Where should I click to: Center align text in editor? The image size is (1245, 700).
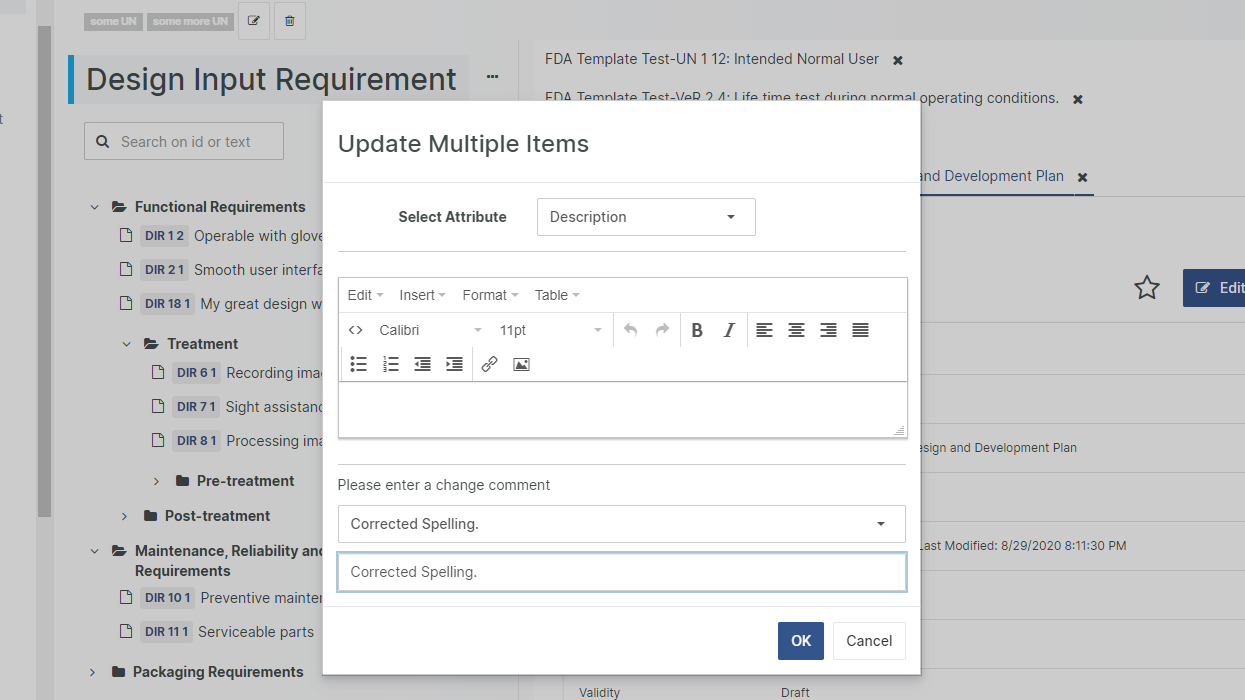point(796,330)
